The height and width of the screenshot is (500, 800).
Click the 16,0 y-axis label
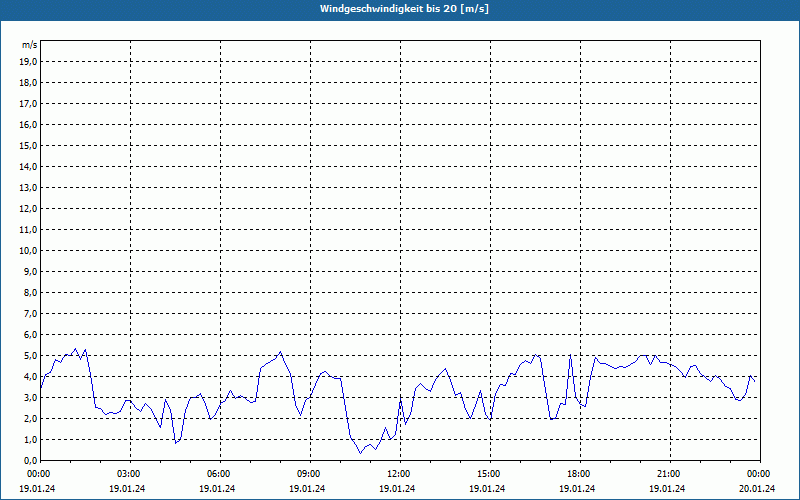(29, 124)
